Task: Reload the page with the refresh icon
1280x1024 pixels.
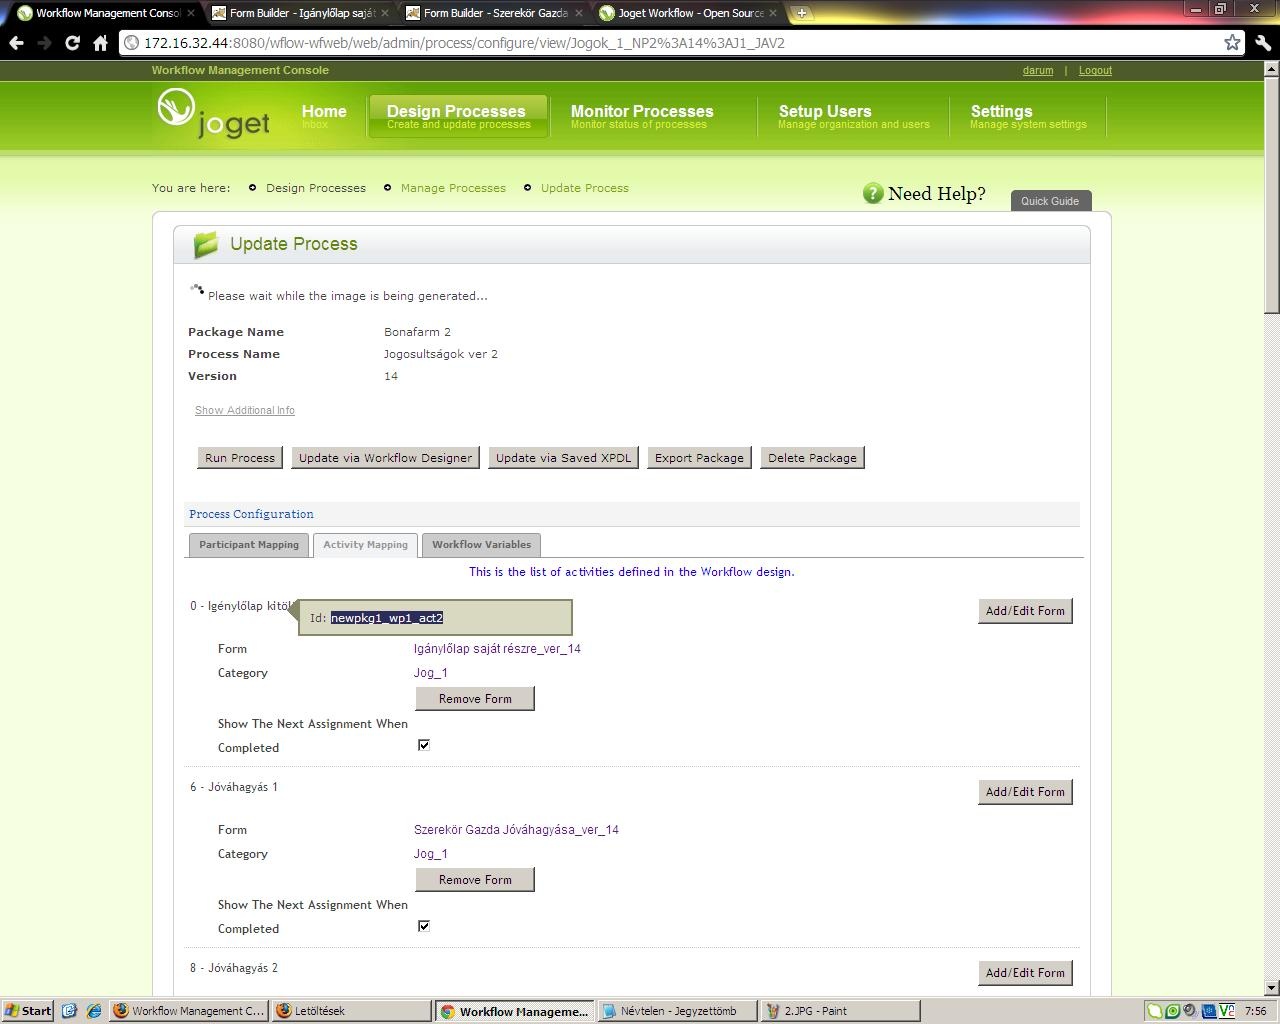Action: (72, 43)
